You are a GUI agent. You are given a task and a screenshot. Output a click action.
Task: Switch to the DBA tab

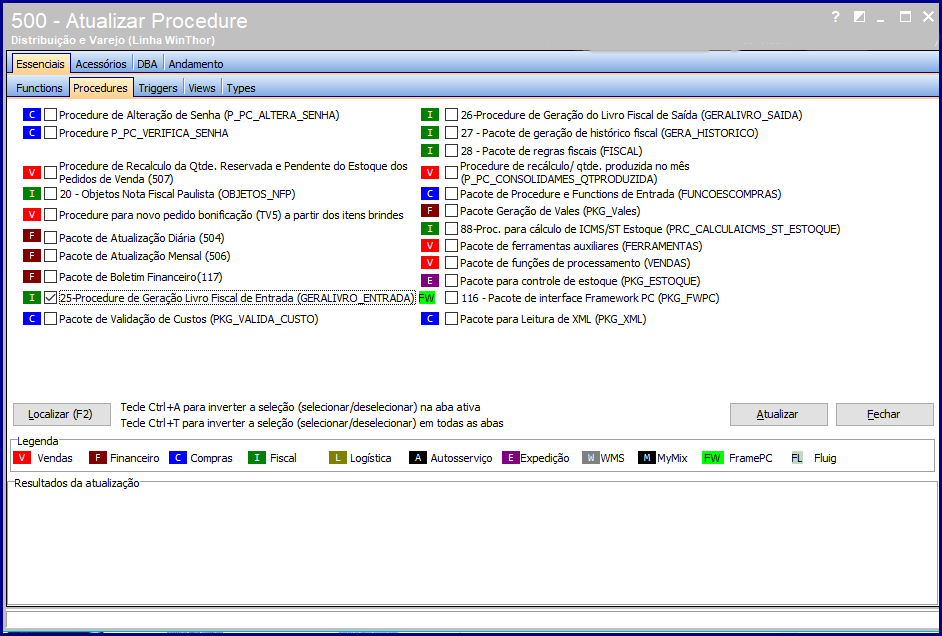point(147,64)
